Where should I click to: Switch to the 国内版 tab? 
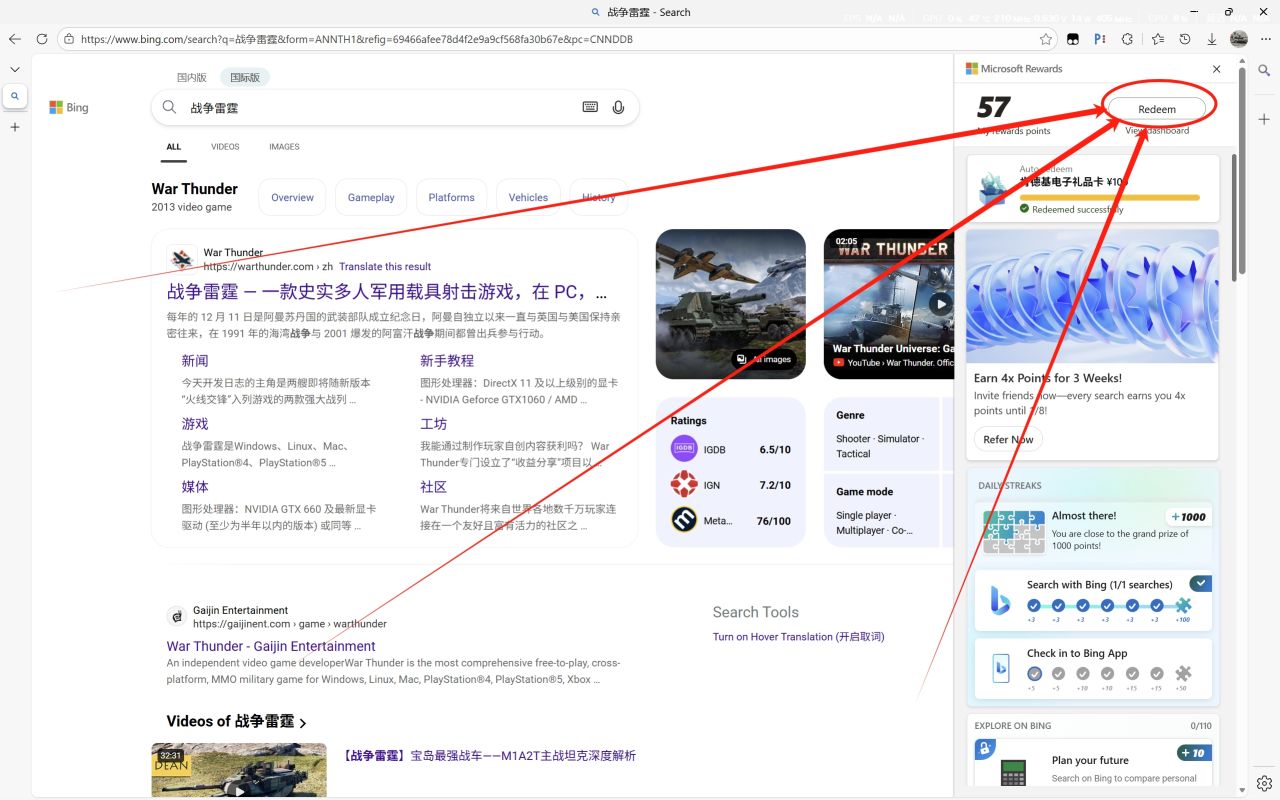point(192,77)
